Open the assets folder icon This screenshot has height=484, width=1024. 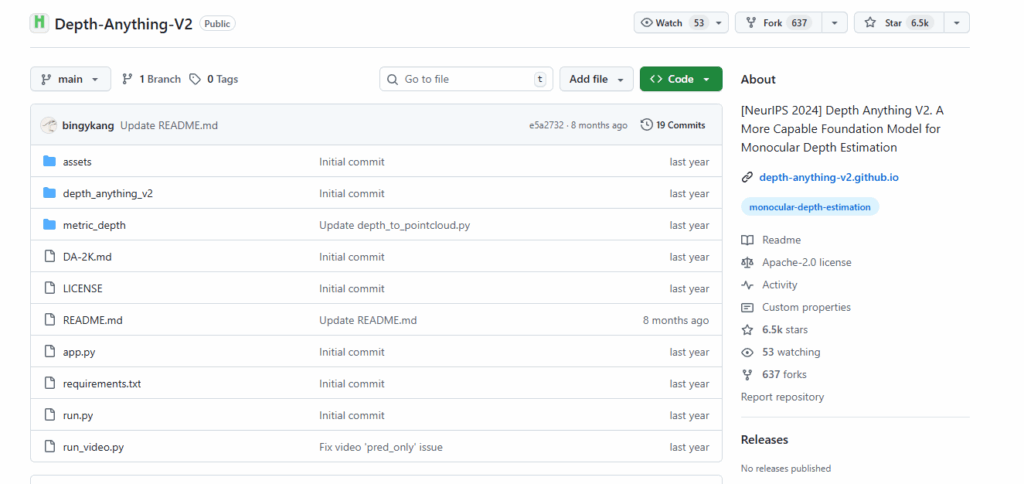(x=50, y=161)
